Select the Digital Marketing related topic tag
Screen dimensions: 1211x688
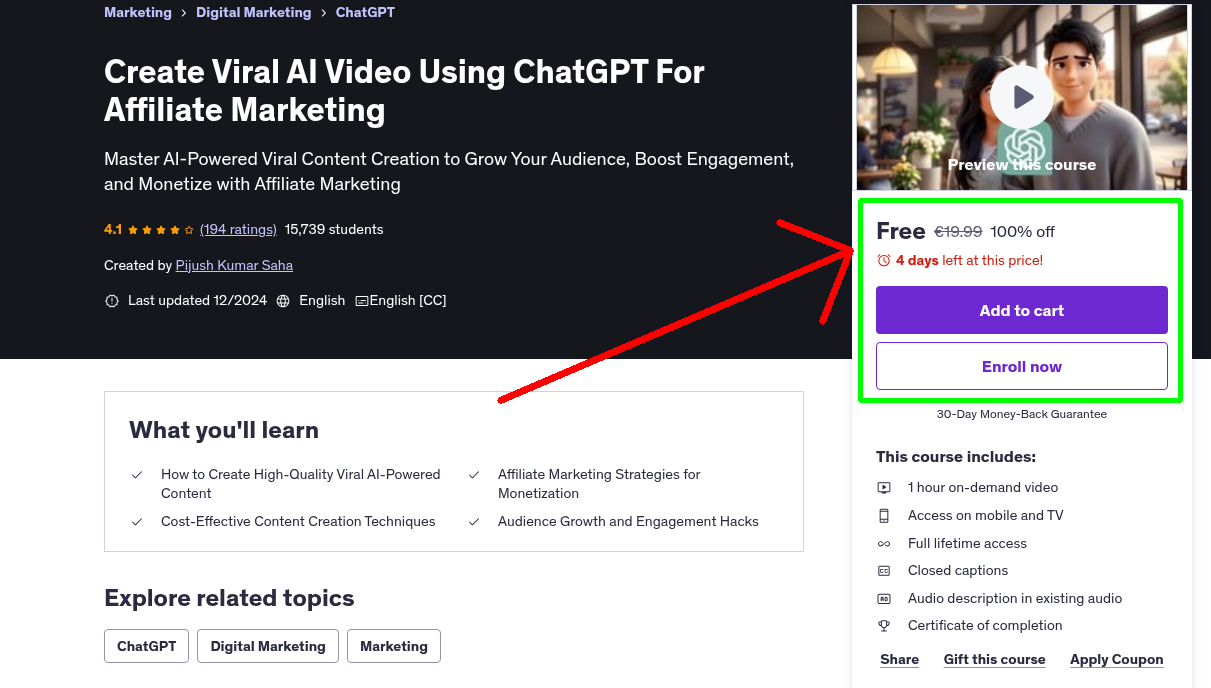[x=268, y=646]
